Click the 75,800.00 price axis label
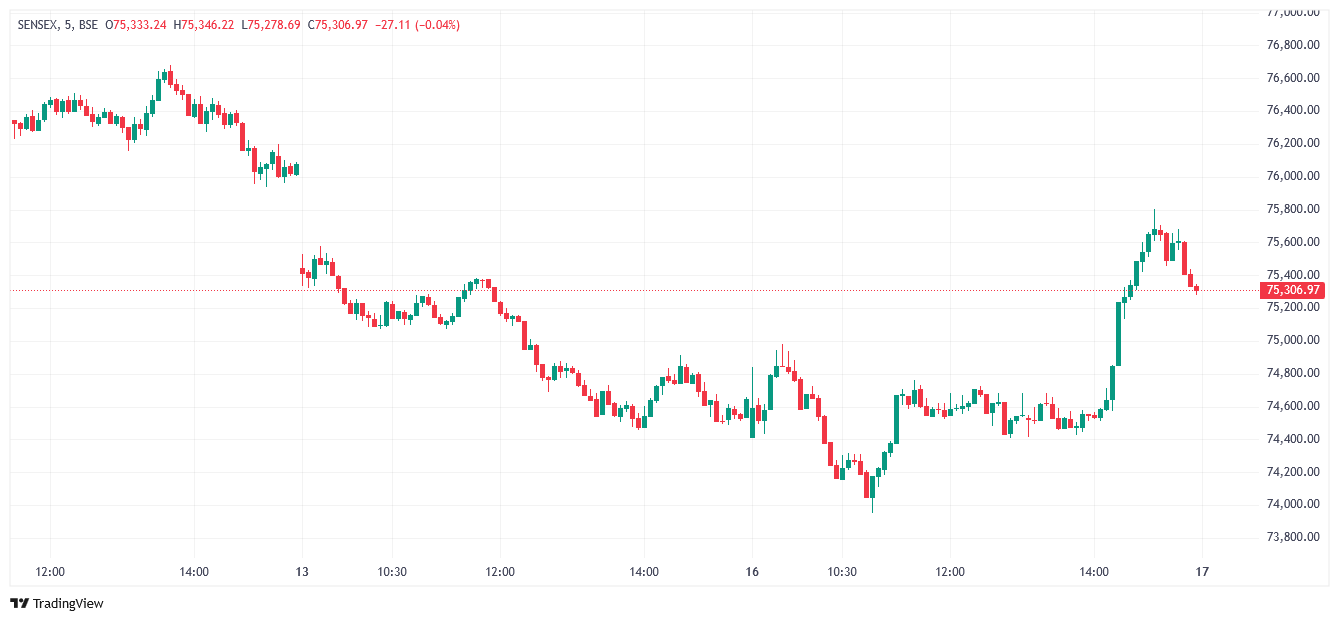Image resolution: width=1339 pixels, height=621 pixels. pyautogui.click(x=1293, y=209)
